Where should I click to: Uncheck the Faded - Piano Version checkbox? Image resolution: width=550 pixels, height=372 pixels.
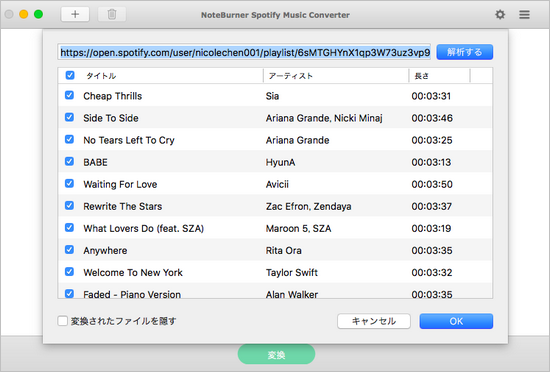coord(69,293)
